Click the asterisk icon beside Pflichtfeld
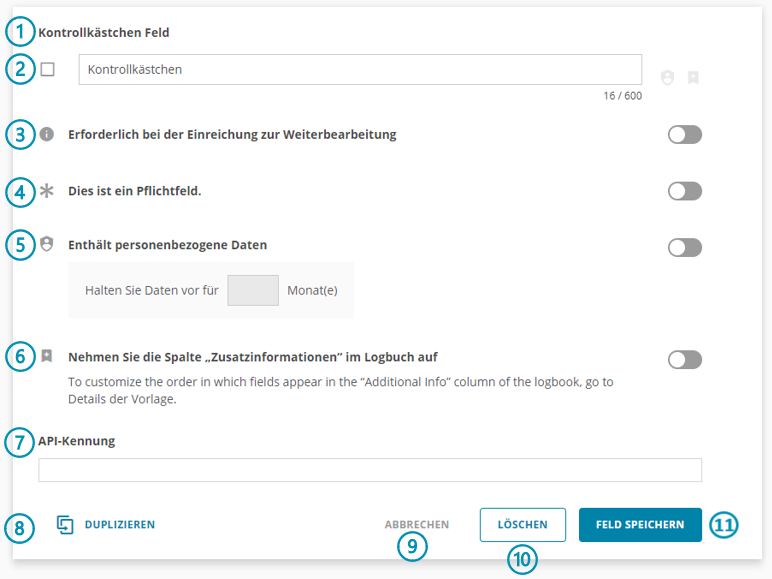 47,191
